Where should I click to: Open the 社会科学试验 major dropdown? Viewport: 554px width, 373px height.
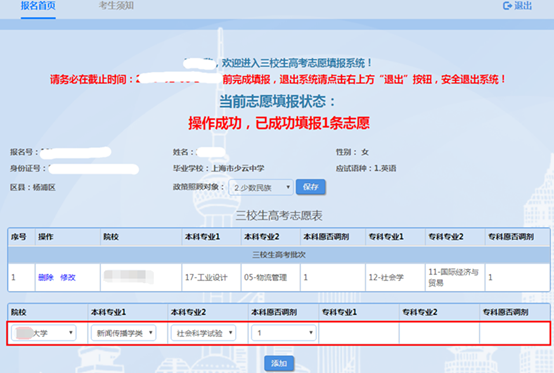(x=203, y=333)
